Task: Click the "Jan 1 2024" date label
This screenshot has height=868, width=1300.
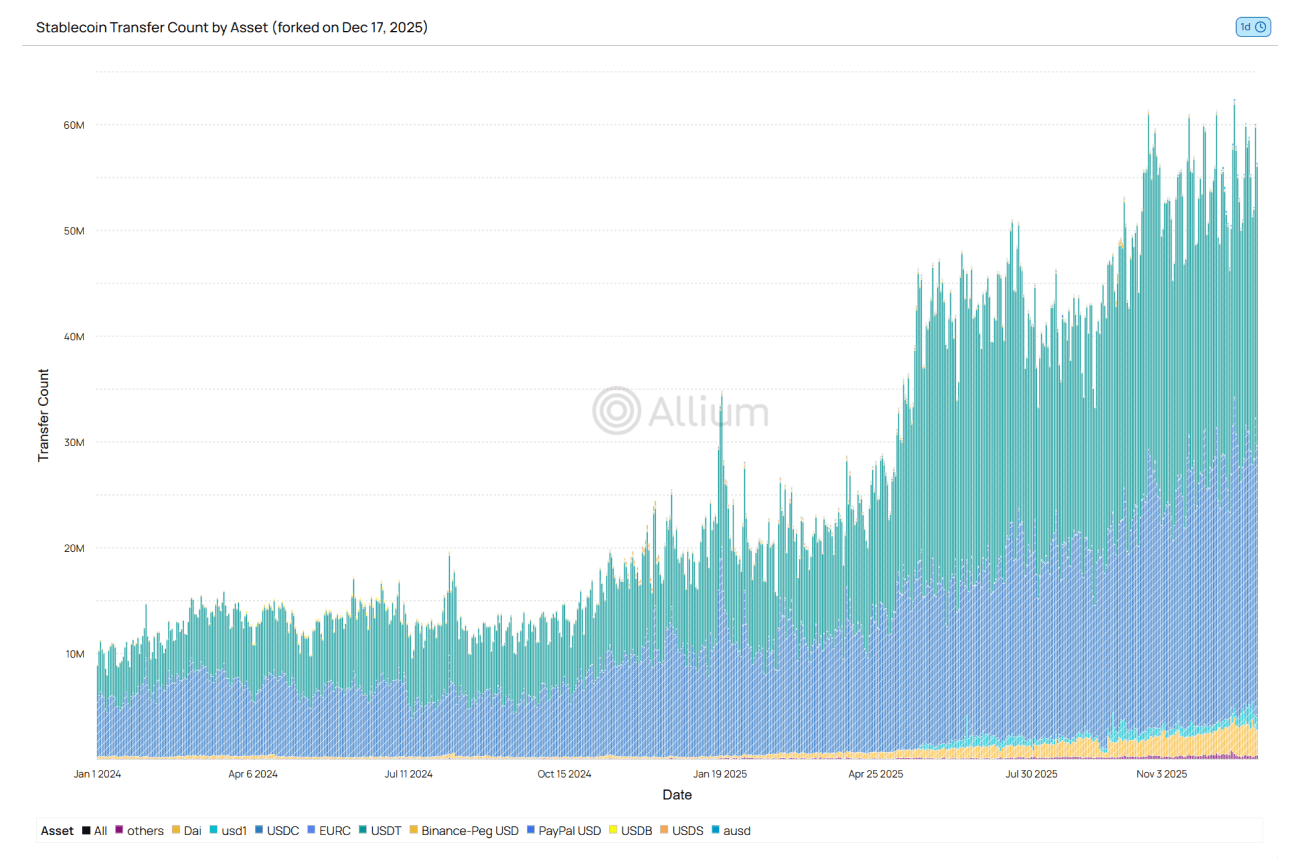Action: pyautogui.click(x=97, y=774)
